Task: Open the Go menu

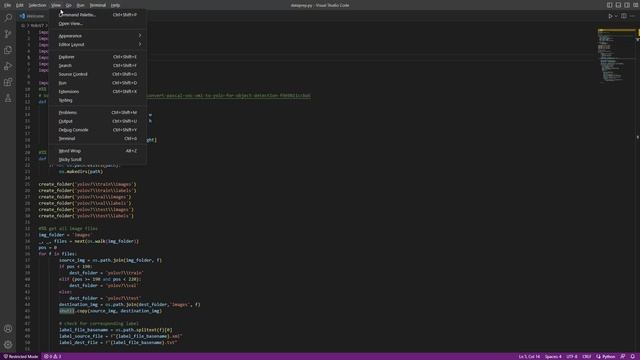Action: tap(69, 5)
